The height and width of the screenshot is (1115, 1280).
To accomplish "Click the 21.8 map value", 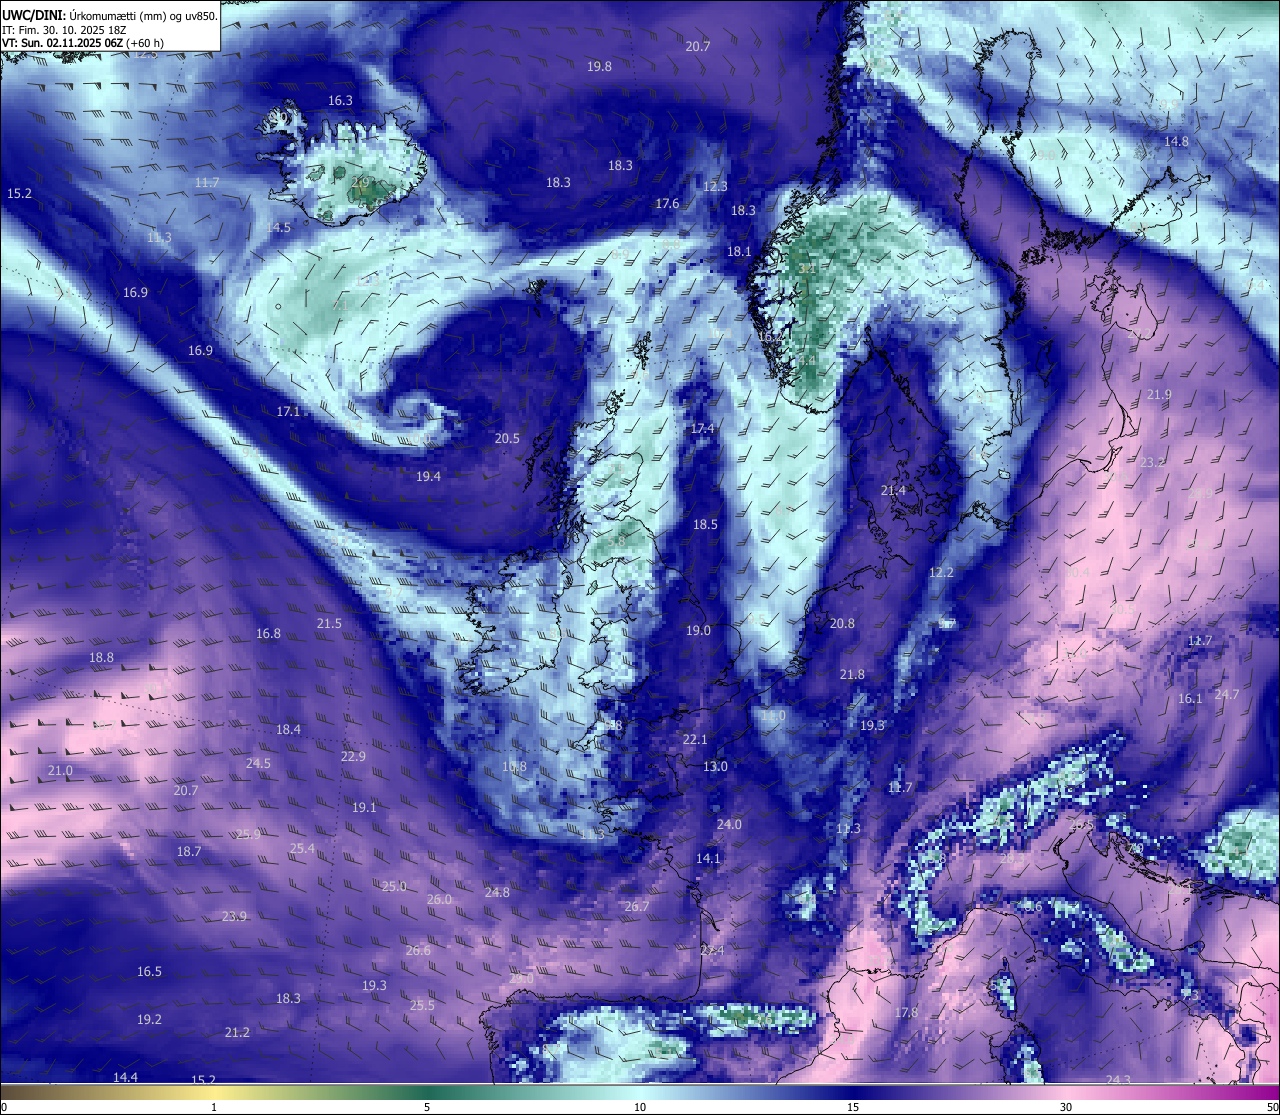I will pyautogui.click(x=852, y=674).
